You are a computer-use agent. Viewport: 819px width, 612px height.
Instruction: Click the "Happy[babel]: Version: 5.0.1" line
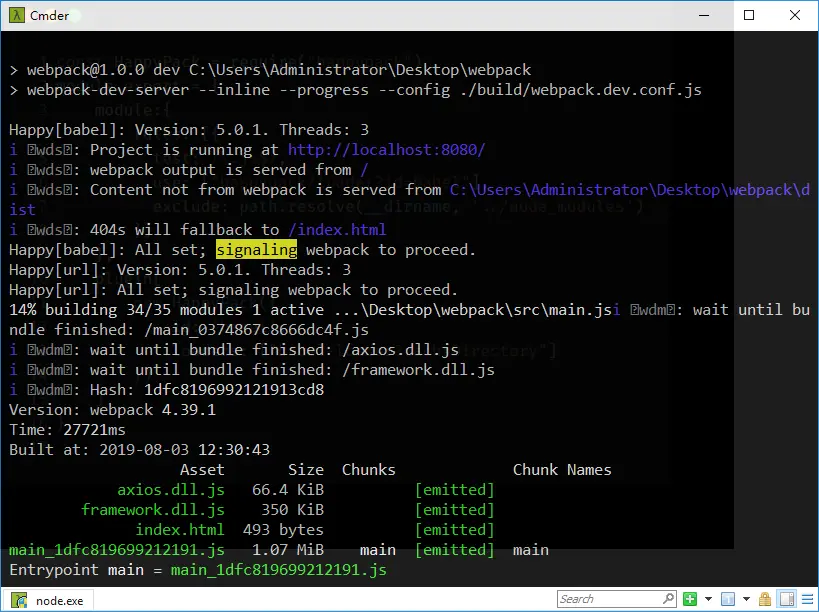pyautogui.click(x=189, y=130)
